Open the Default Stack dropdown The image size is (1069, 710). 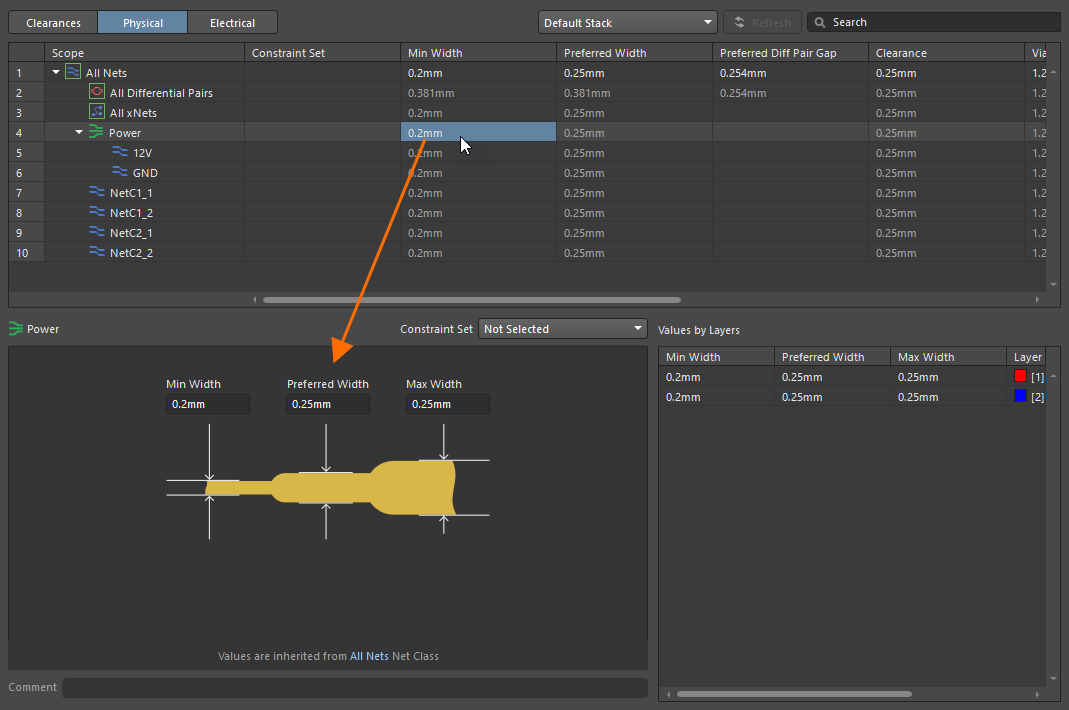coord(627,22)
